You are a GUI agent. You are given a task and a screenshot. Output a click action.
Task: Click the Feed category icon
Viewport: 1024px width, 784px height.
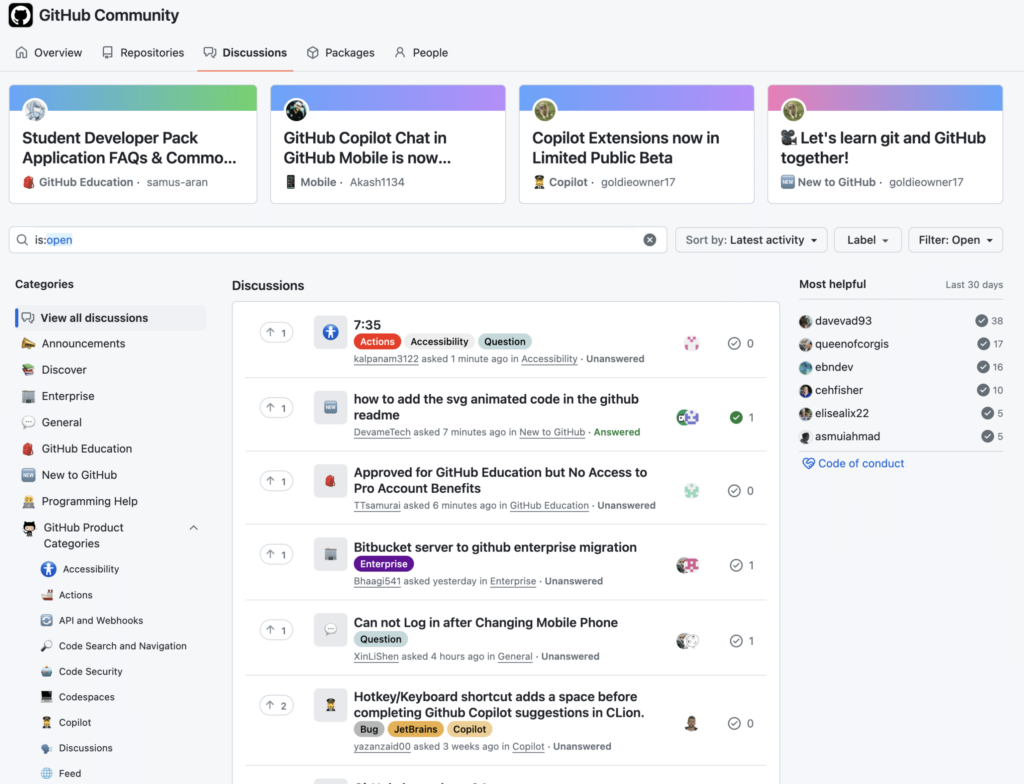[x=48, y=772]
